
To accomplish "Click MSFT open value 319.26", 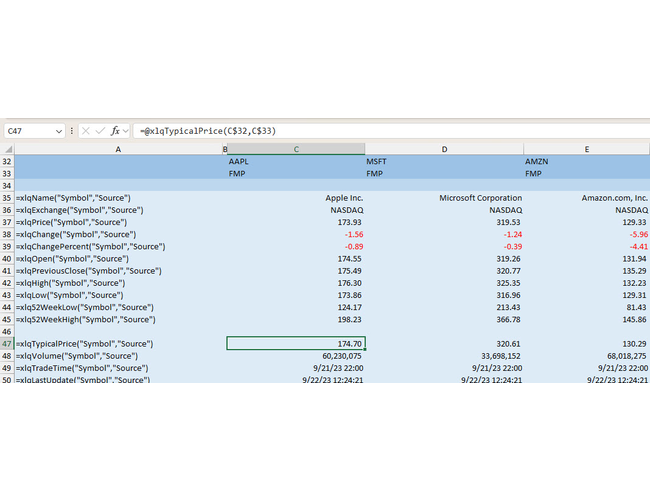I will 444,259.
